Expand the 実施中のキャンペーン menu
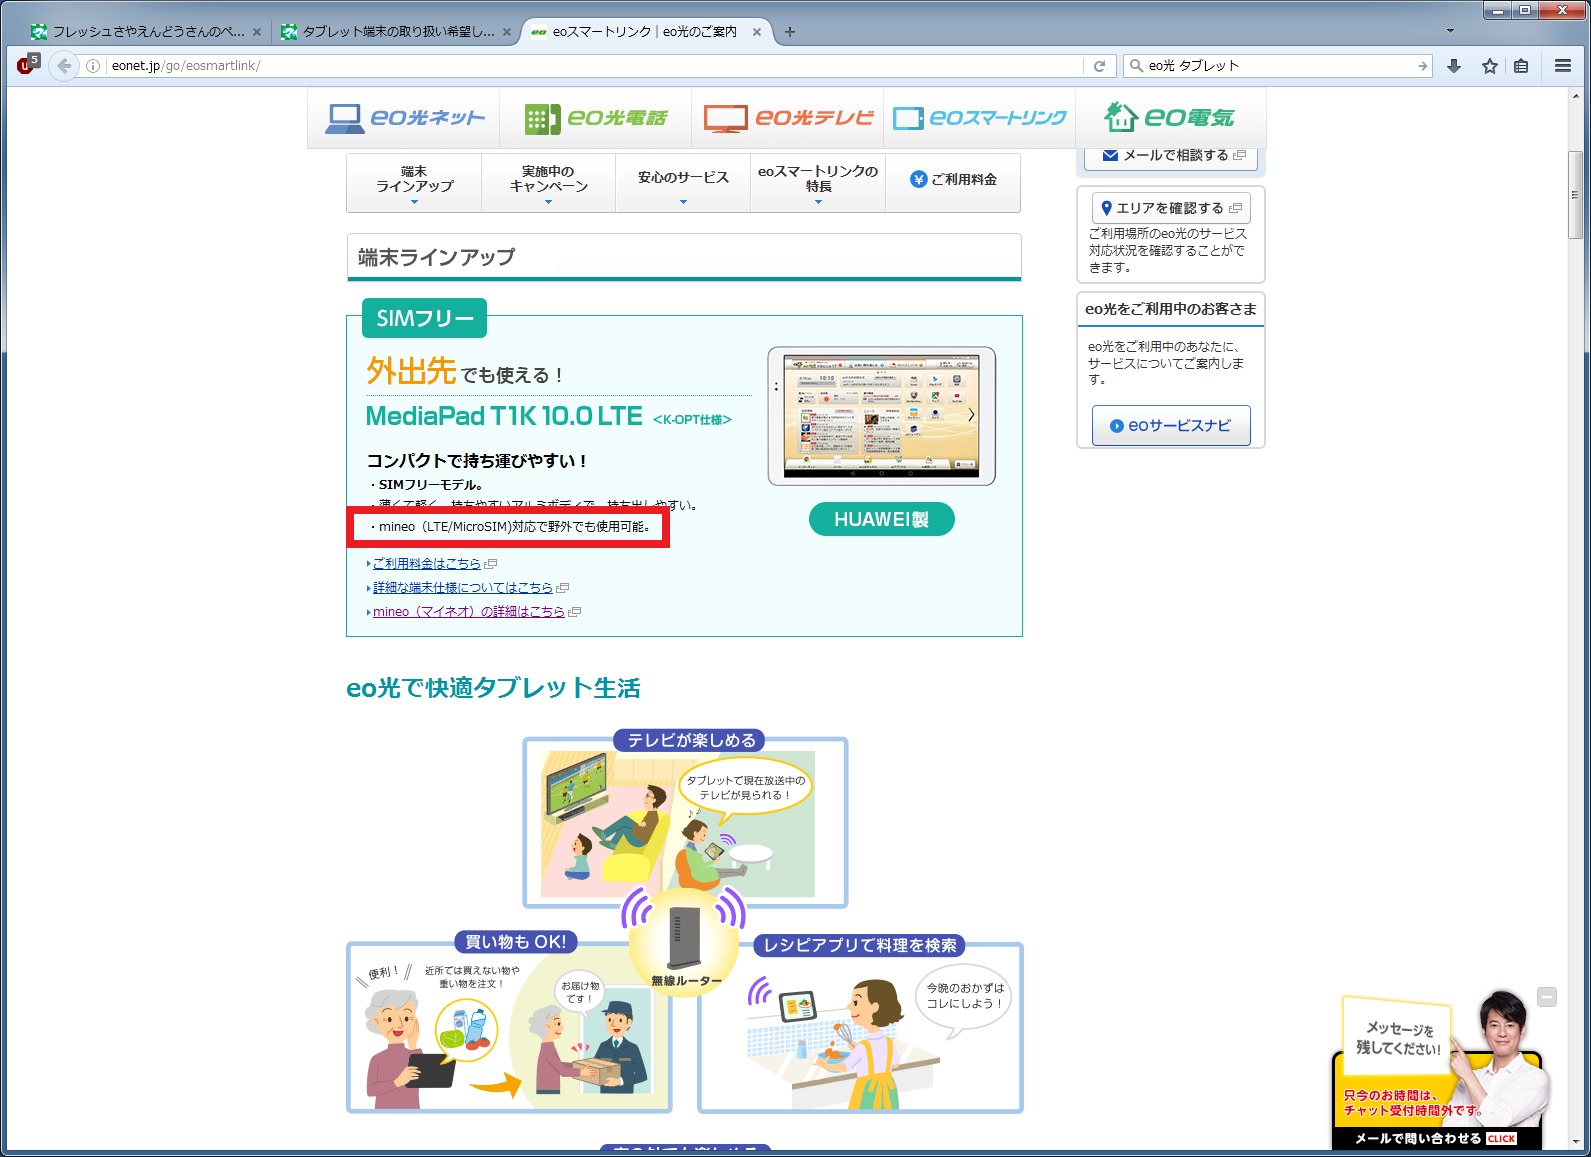This screenshot has width=1591, height=1157. [x=548, y=183]
